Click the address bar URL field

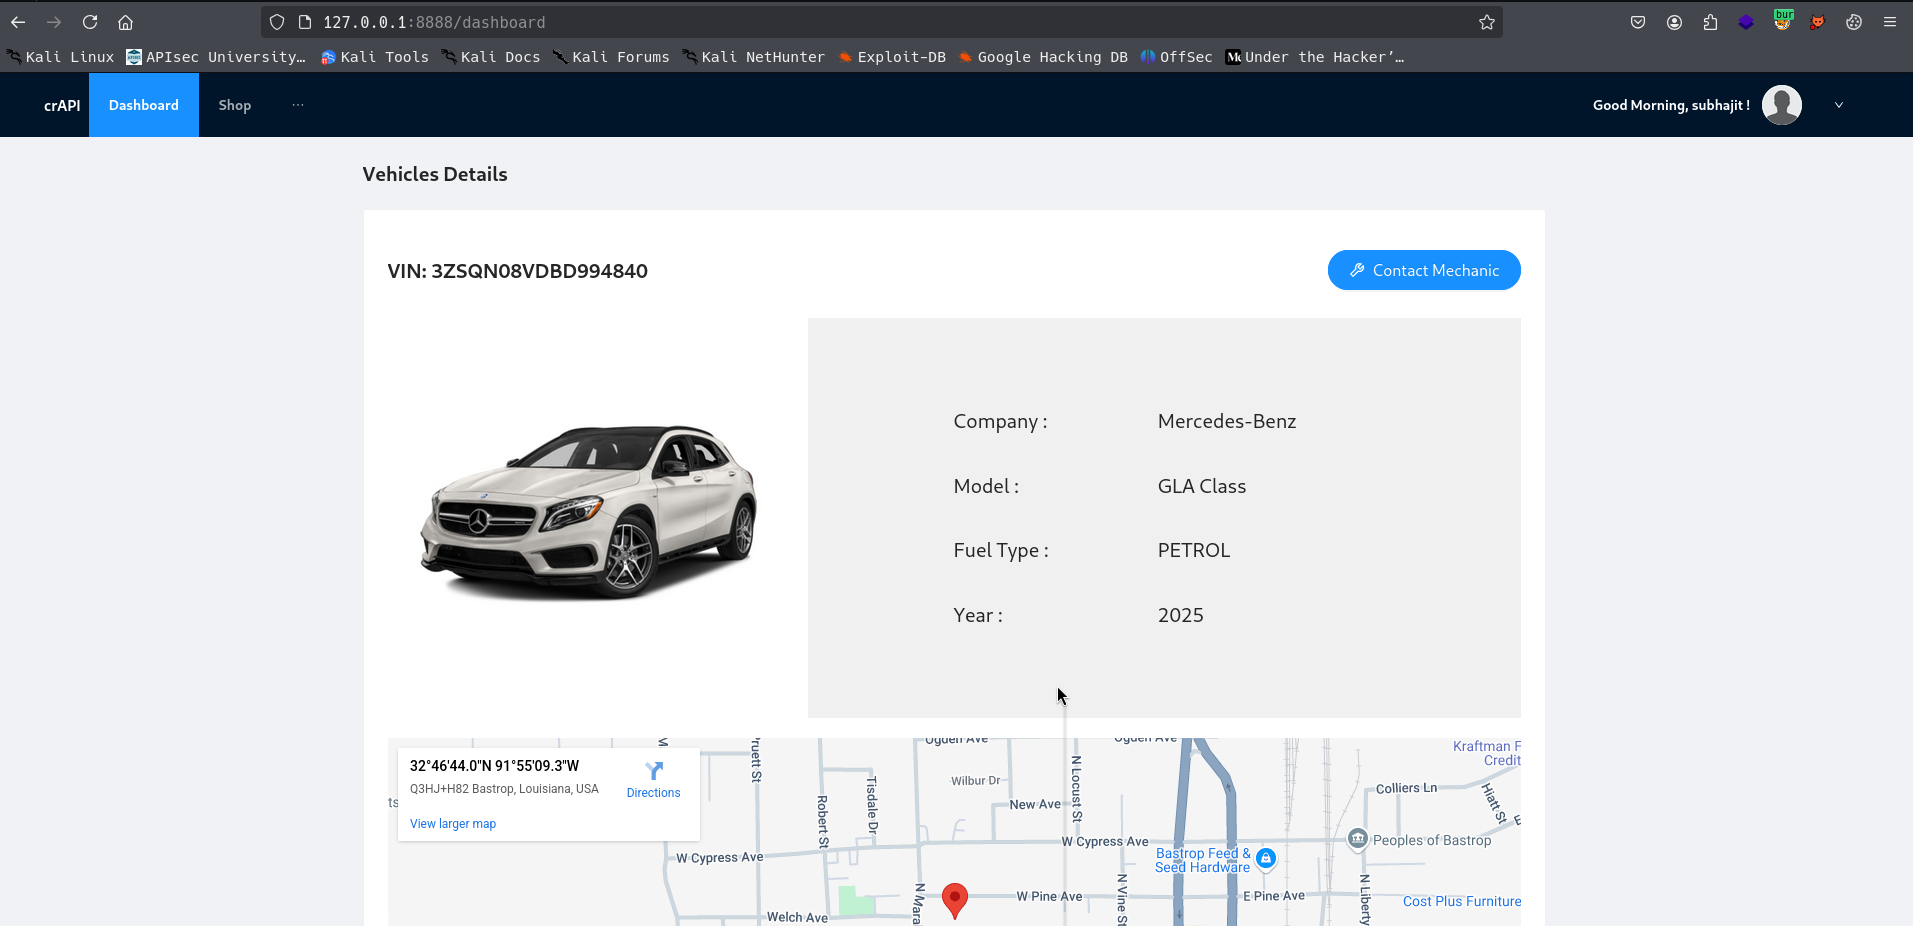(880, 22)
